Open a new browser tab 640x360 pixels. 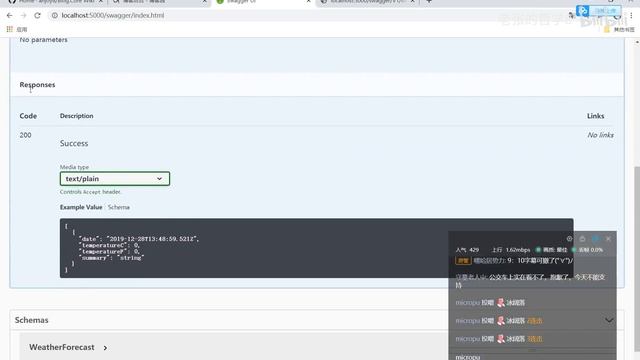[x=429, y=2]
